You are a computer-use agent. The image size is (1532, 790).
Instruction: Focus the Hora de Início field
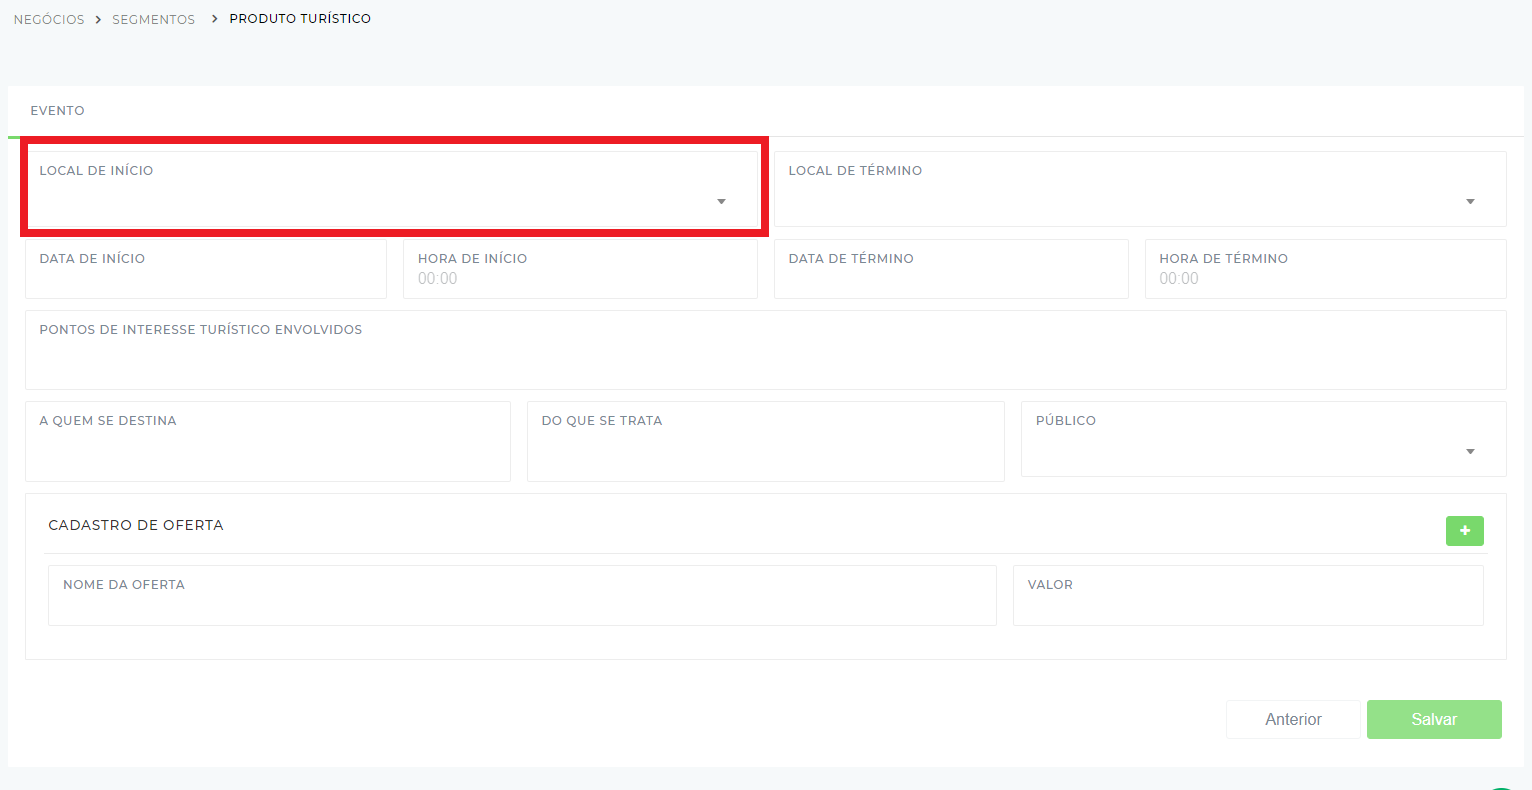[x=580, y=269]
